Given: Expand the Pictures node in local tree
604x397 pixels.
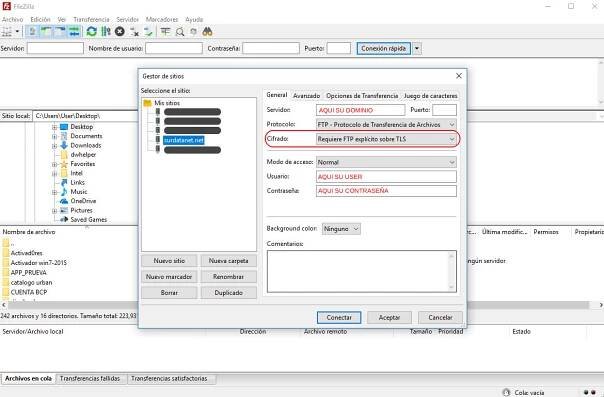Looking at the screenshot, I should 54,211.
